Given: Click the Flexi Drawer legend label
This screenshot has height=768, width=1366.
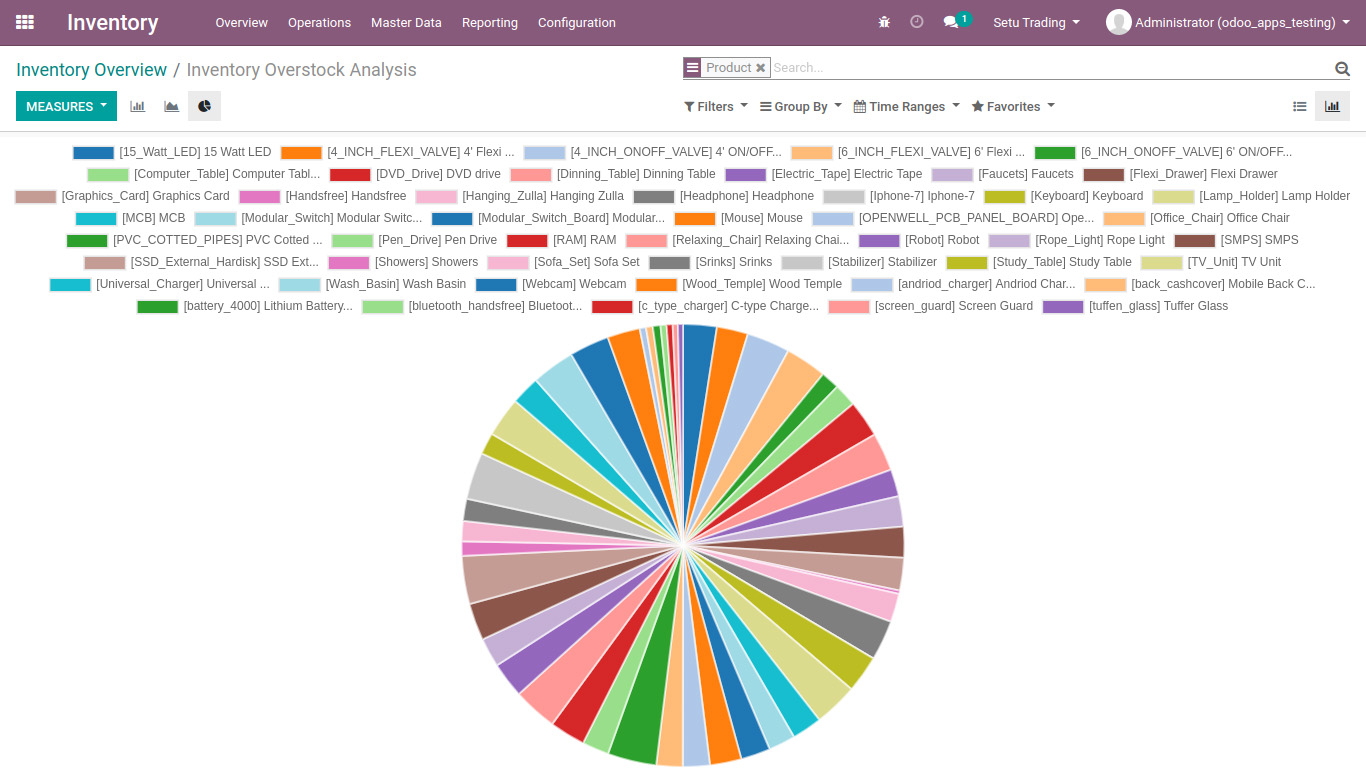Looking at the screenshot, I should pyautogui.click(x=1204, y=174).
